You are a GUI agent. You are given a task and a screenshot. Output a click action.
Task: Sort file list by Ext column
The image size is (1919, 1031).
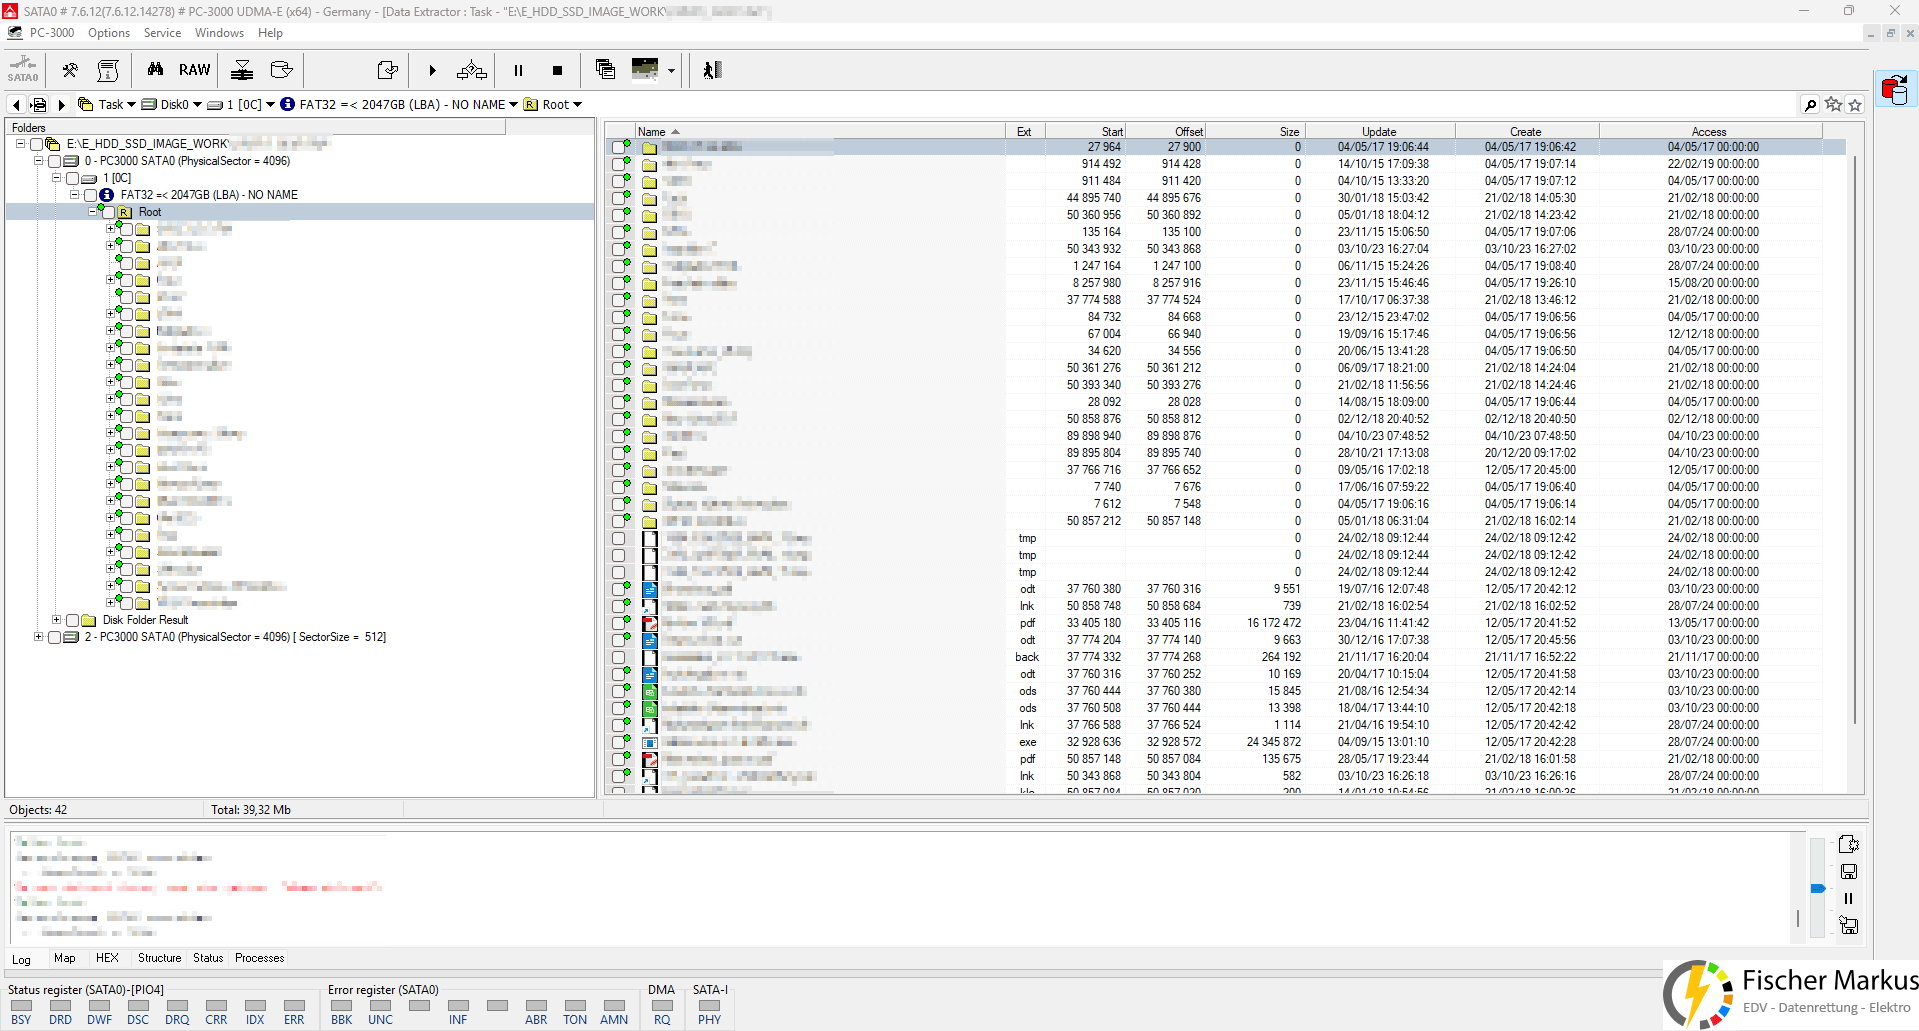(x=1025, y=131)
